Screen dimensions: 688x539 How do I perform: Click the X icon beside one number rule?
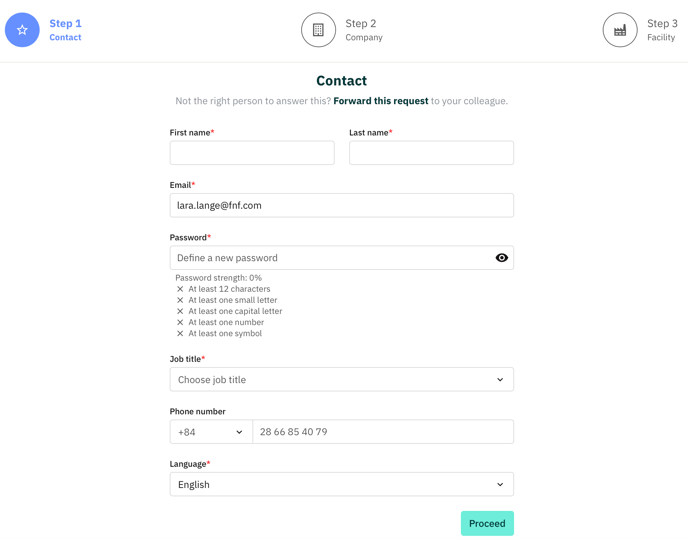[x=180, y=322]
